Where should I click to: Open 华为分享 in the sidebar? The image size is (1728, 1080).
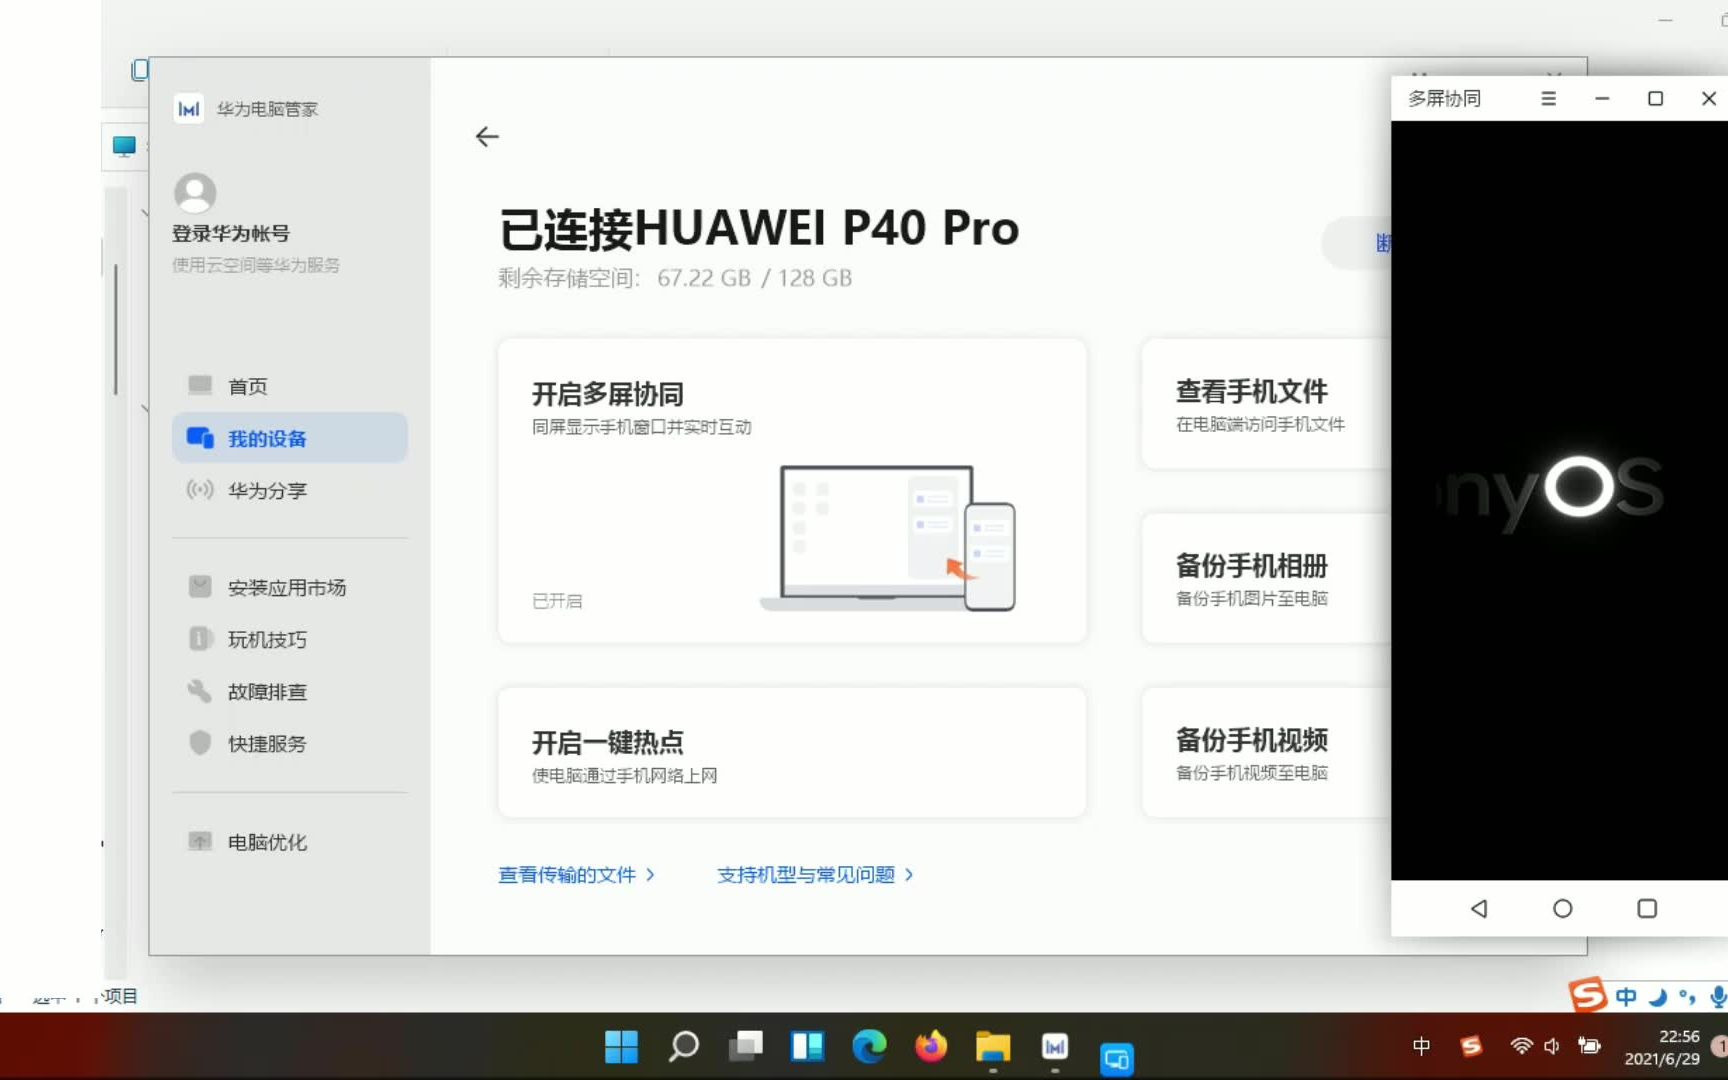point(267,490)
